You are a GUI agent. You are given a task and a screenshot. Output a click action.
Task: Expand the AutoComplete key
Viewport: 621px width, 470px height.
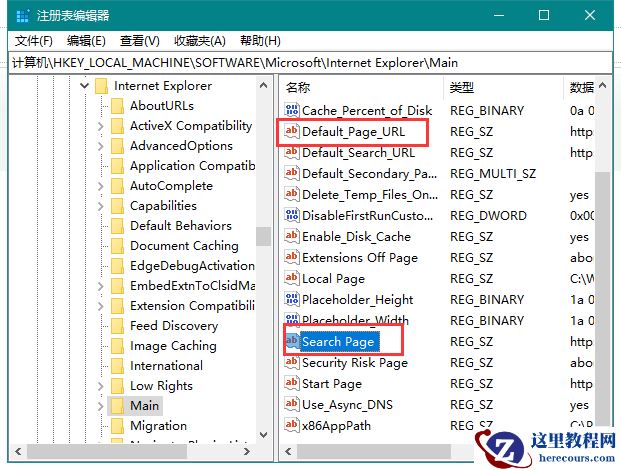100,186
